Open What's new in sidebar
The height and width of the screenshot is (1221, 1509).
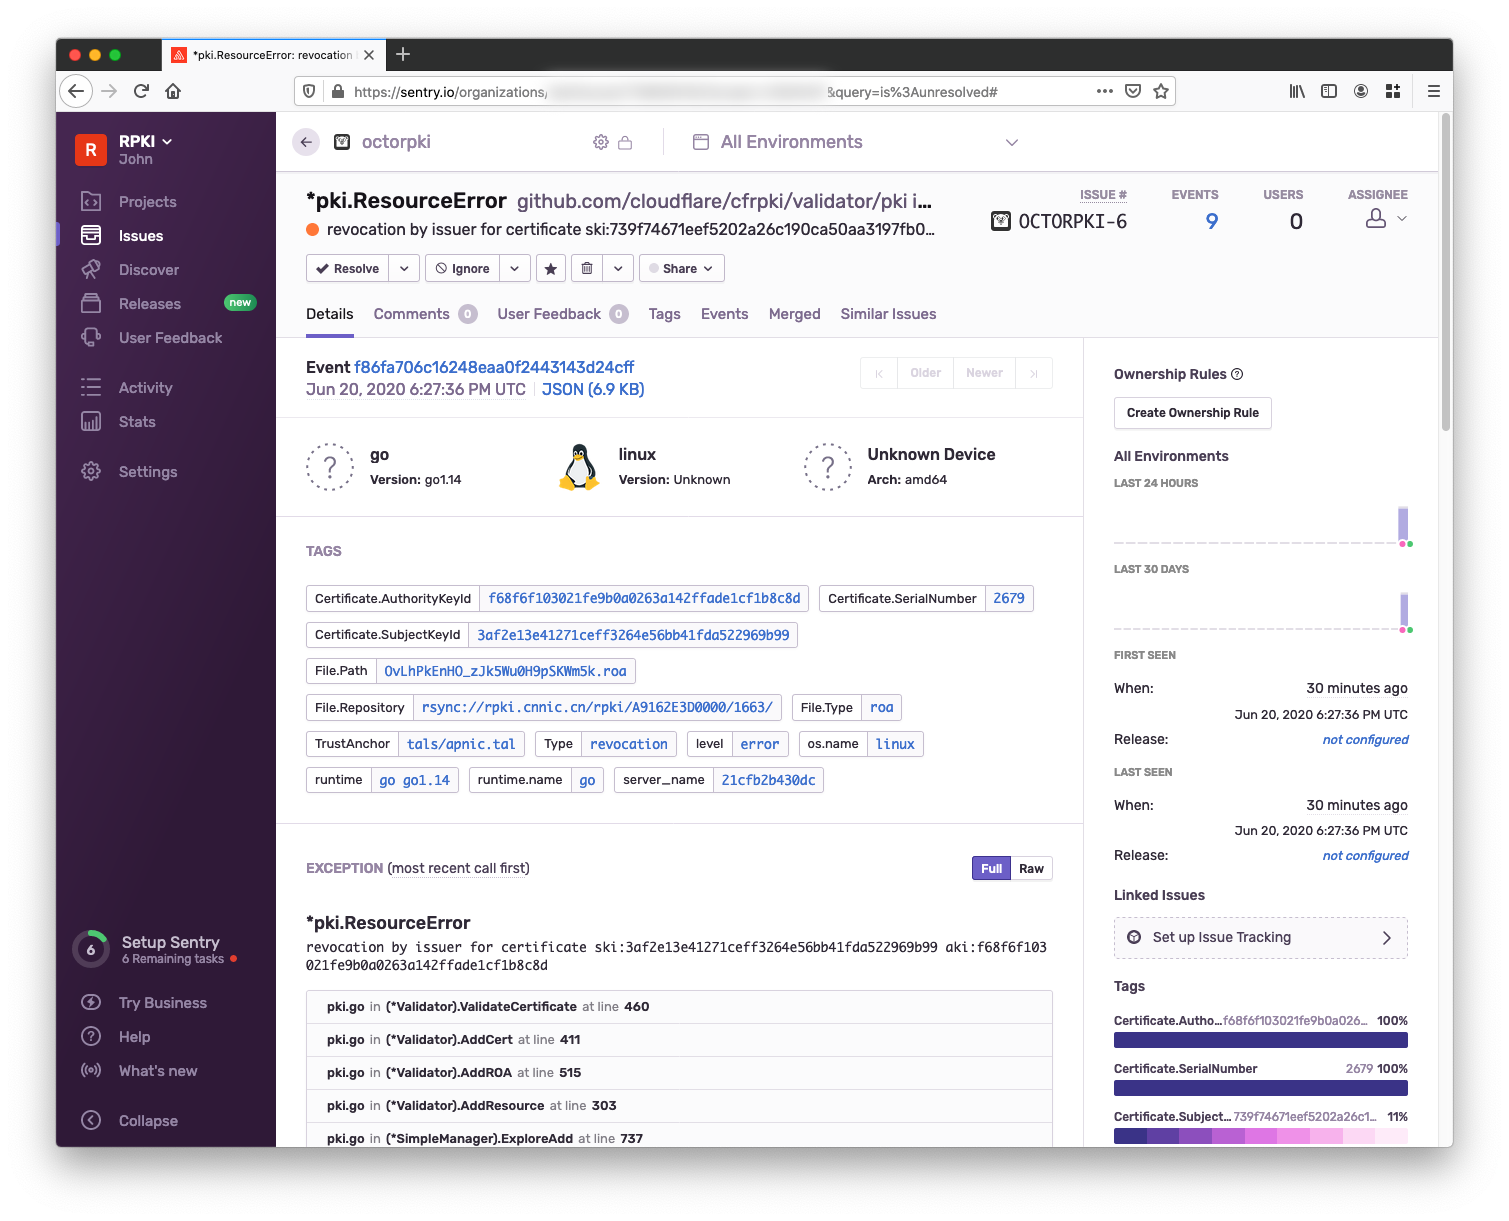click(x=157, y=1071)
